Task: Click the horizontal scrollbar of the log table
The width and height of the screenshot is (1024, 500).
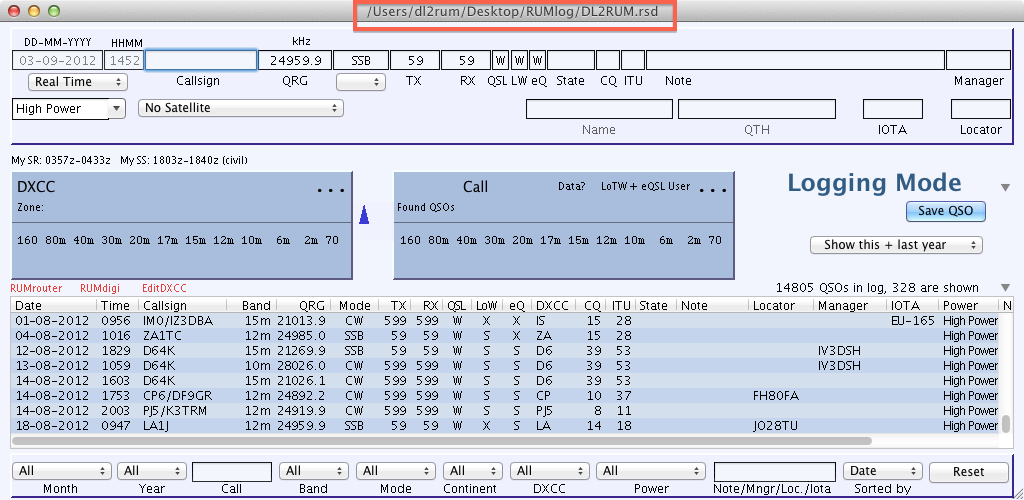Action: [x=441, y=441]
